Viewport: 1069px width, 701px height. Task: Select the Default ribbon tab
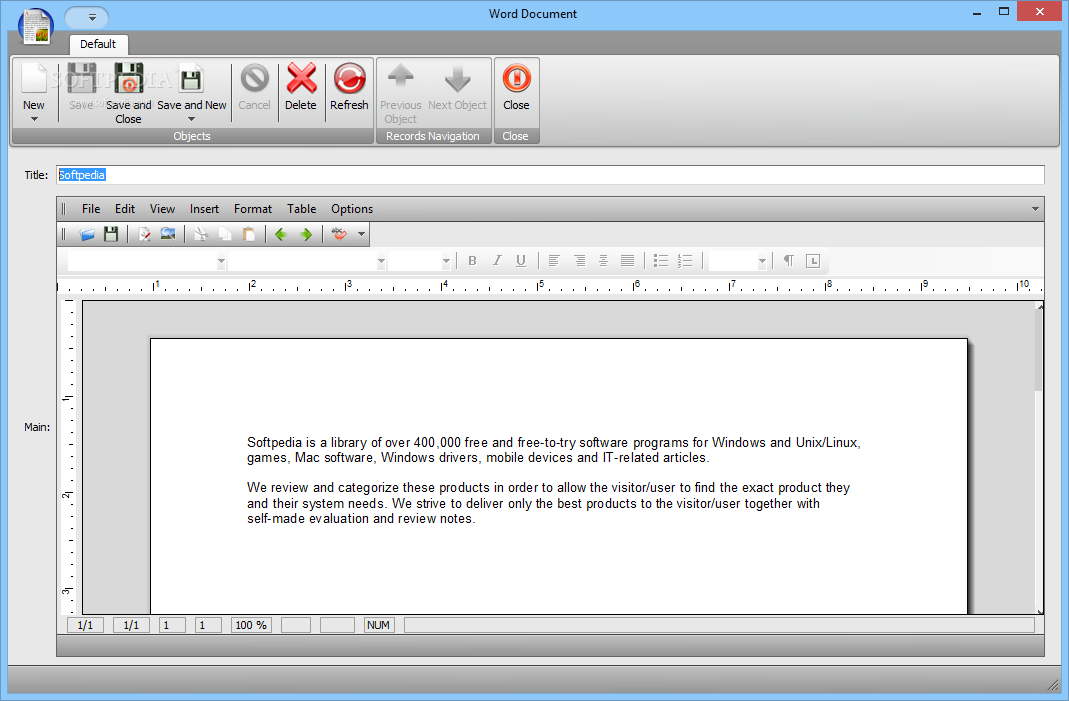(x=98, y=44)
